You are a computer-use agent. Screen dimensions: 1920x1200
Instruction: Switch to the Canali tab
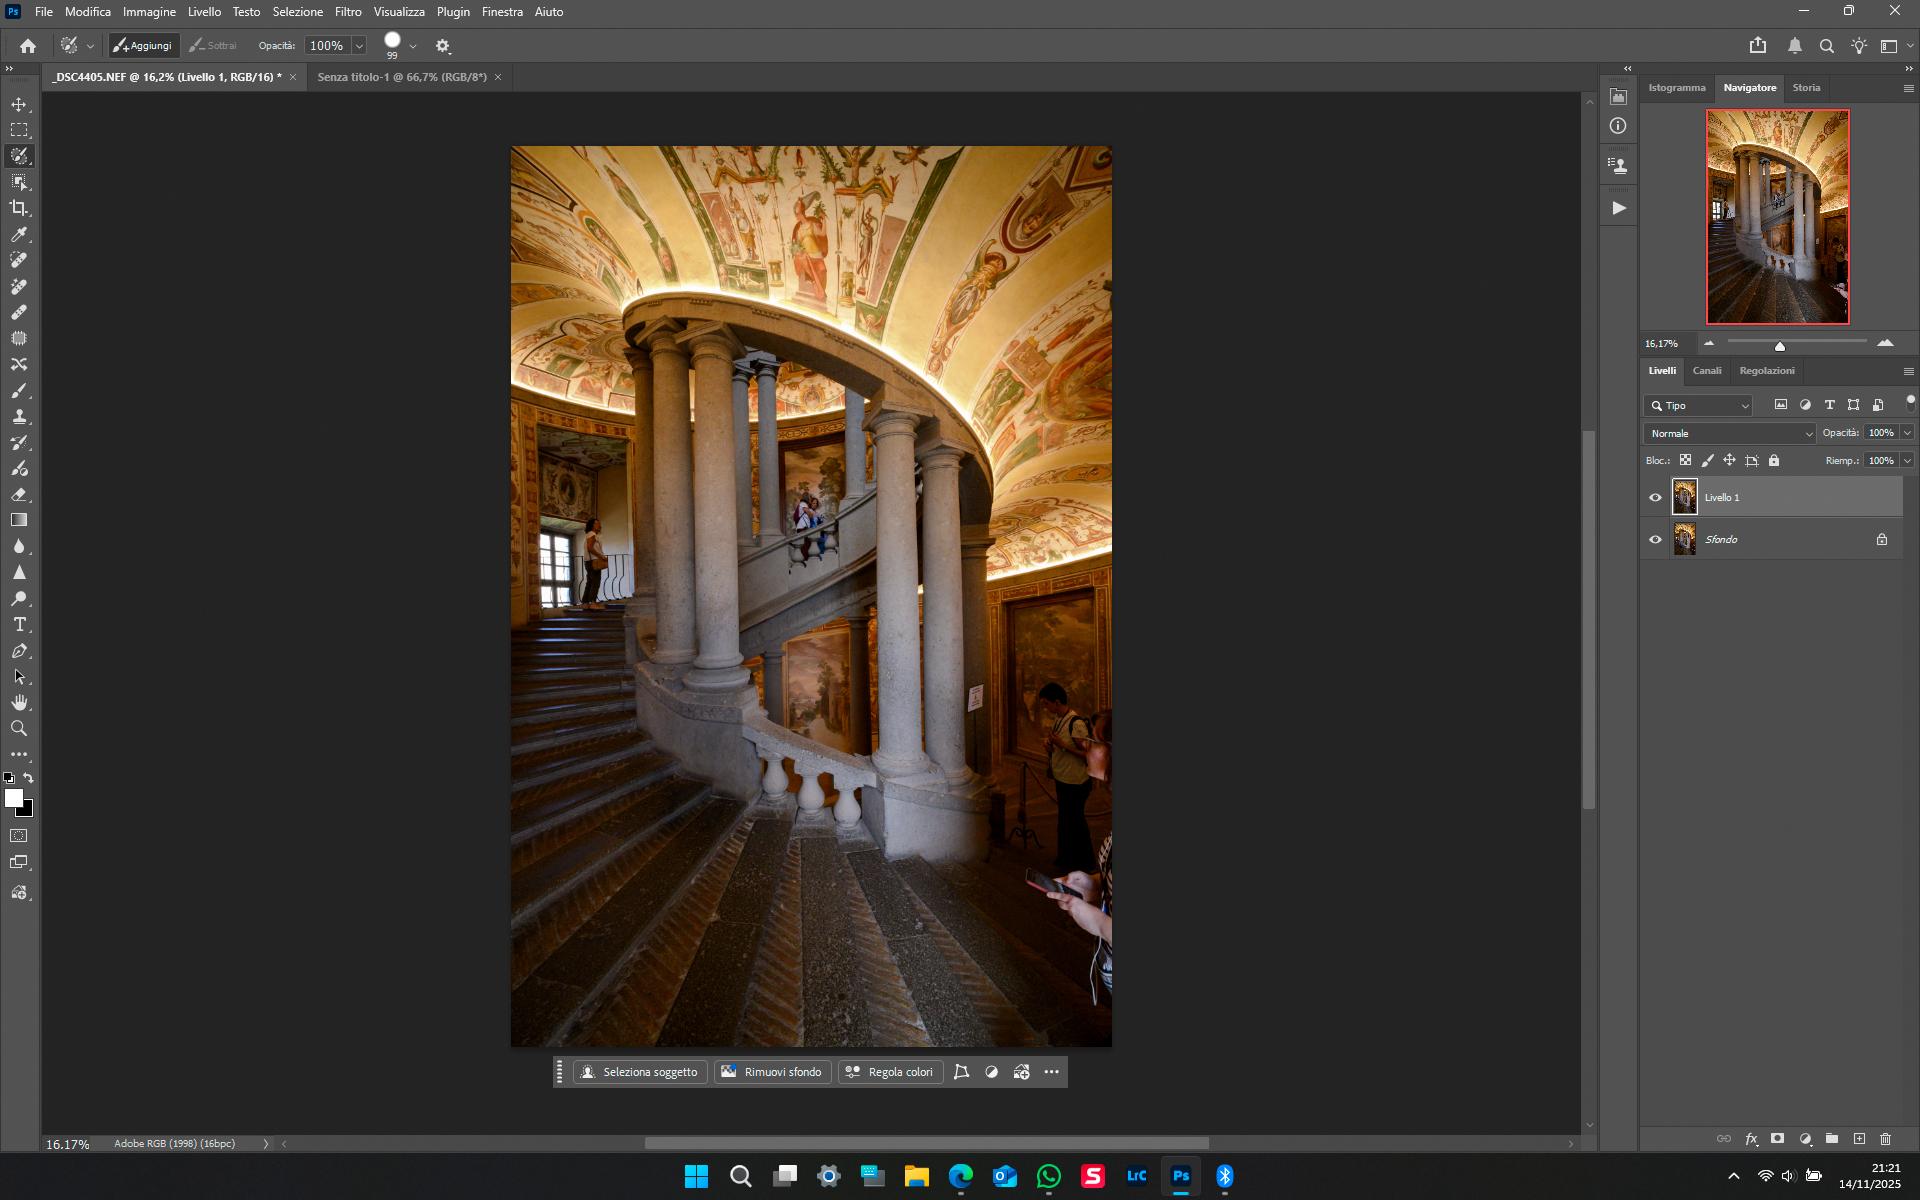[1707, 371]
